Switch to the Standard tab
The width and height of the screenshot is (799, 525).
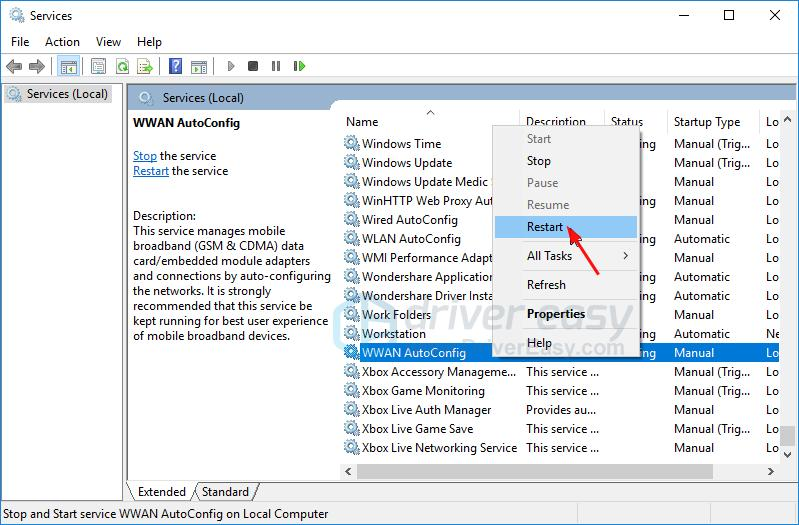(225, 492)
